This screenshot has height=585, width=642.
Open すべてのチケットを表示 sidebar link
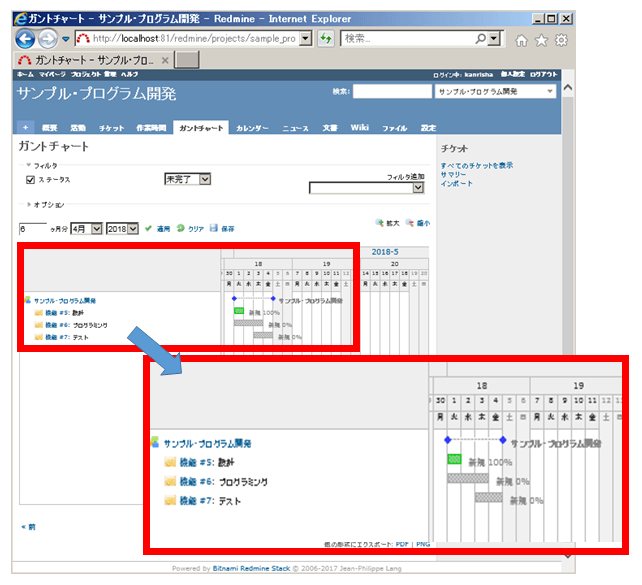[x=477, y=165]
